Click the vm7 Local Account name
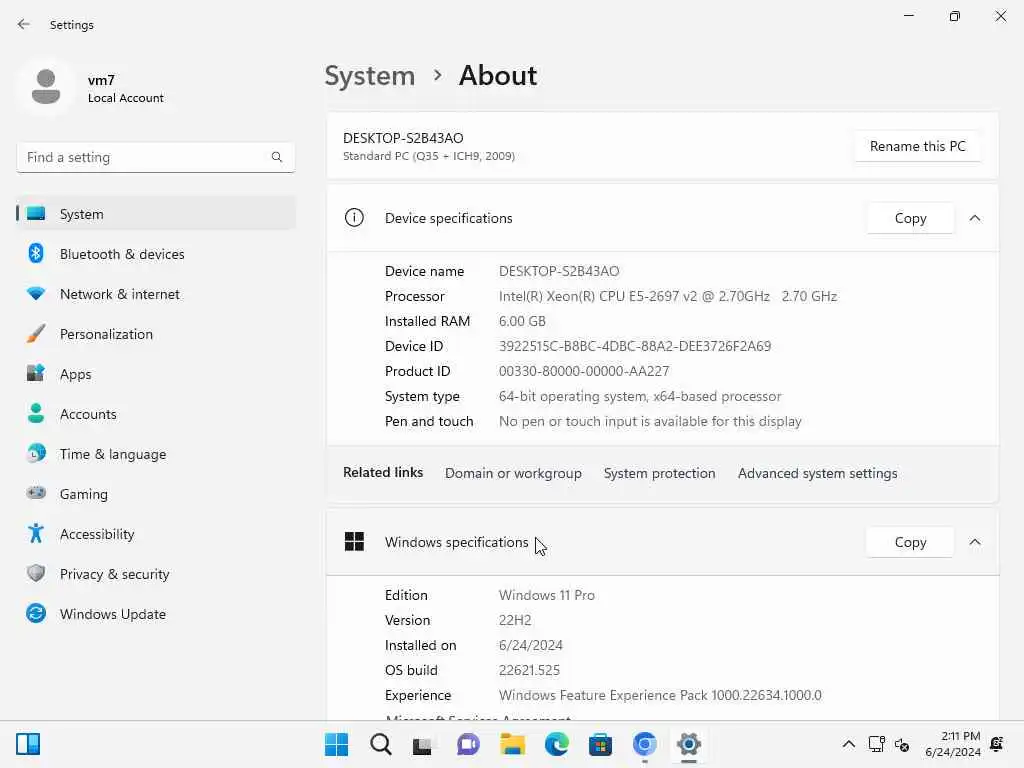Viewport: 1024px width, 768px height. point(125,89)
